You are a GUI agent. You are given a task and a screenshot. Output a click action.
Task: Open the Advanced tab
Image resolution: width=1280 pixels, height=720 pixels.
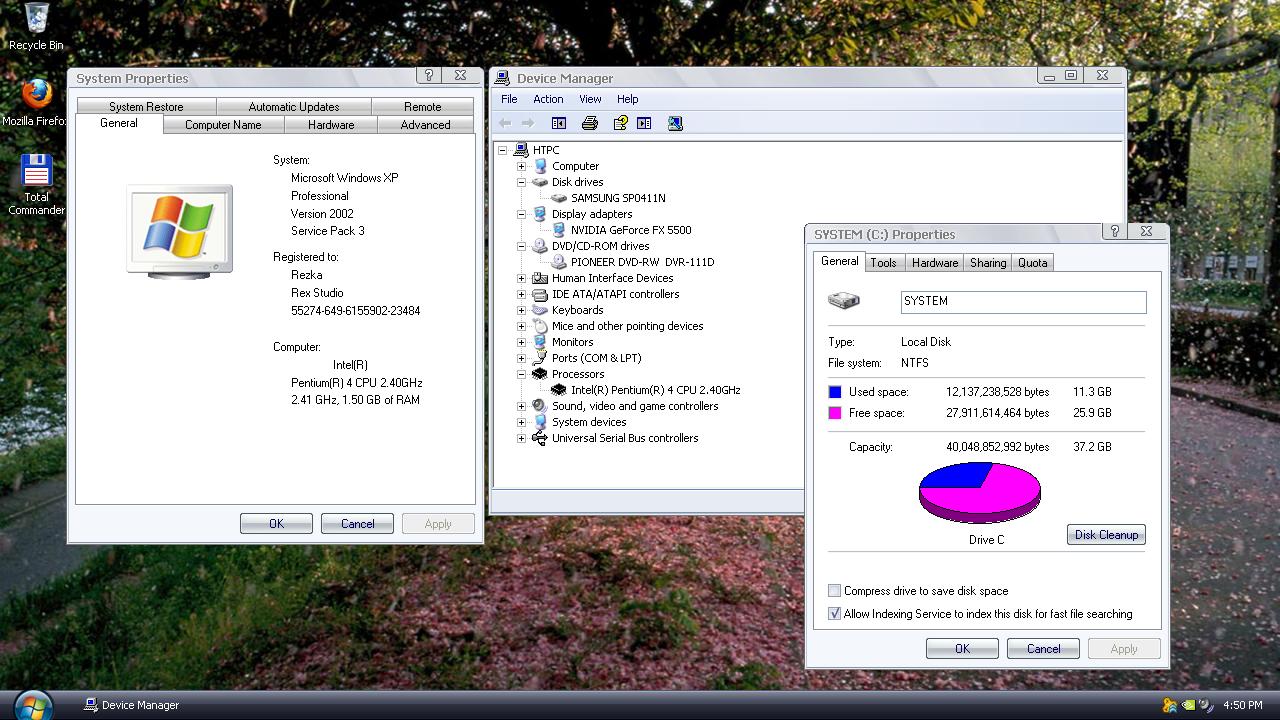coord(425,125)
